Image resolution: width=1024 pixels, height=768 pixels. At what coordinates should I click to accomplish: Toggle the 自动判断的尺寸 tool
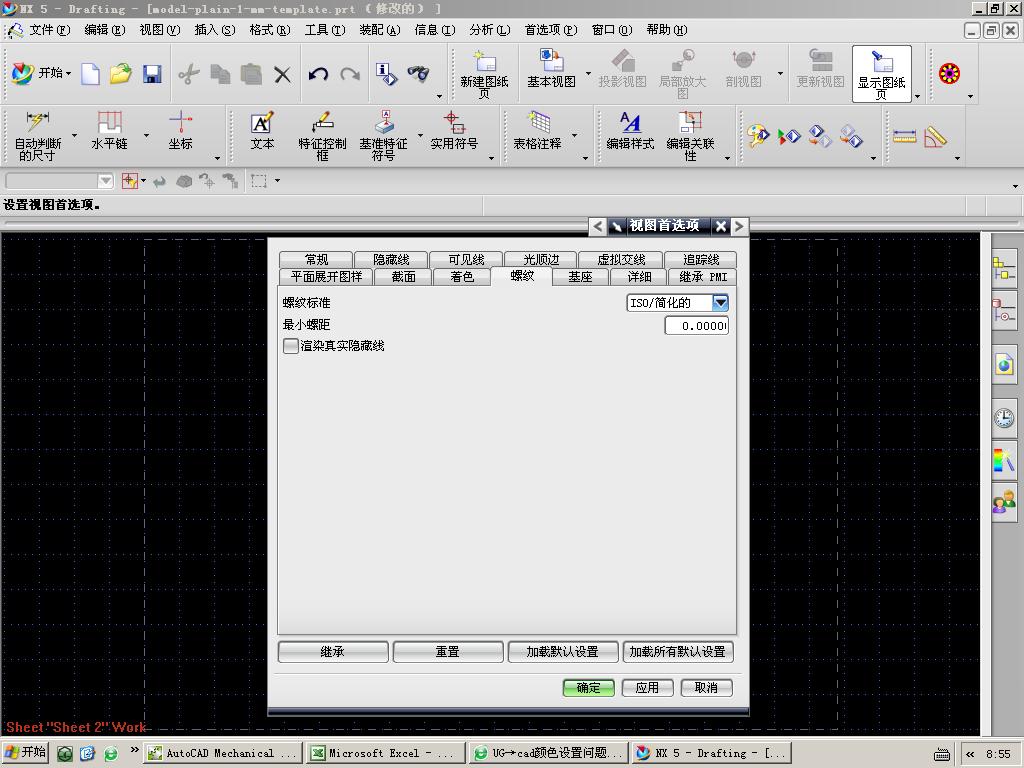(38, 135)
